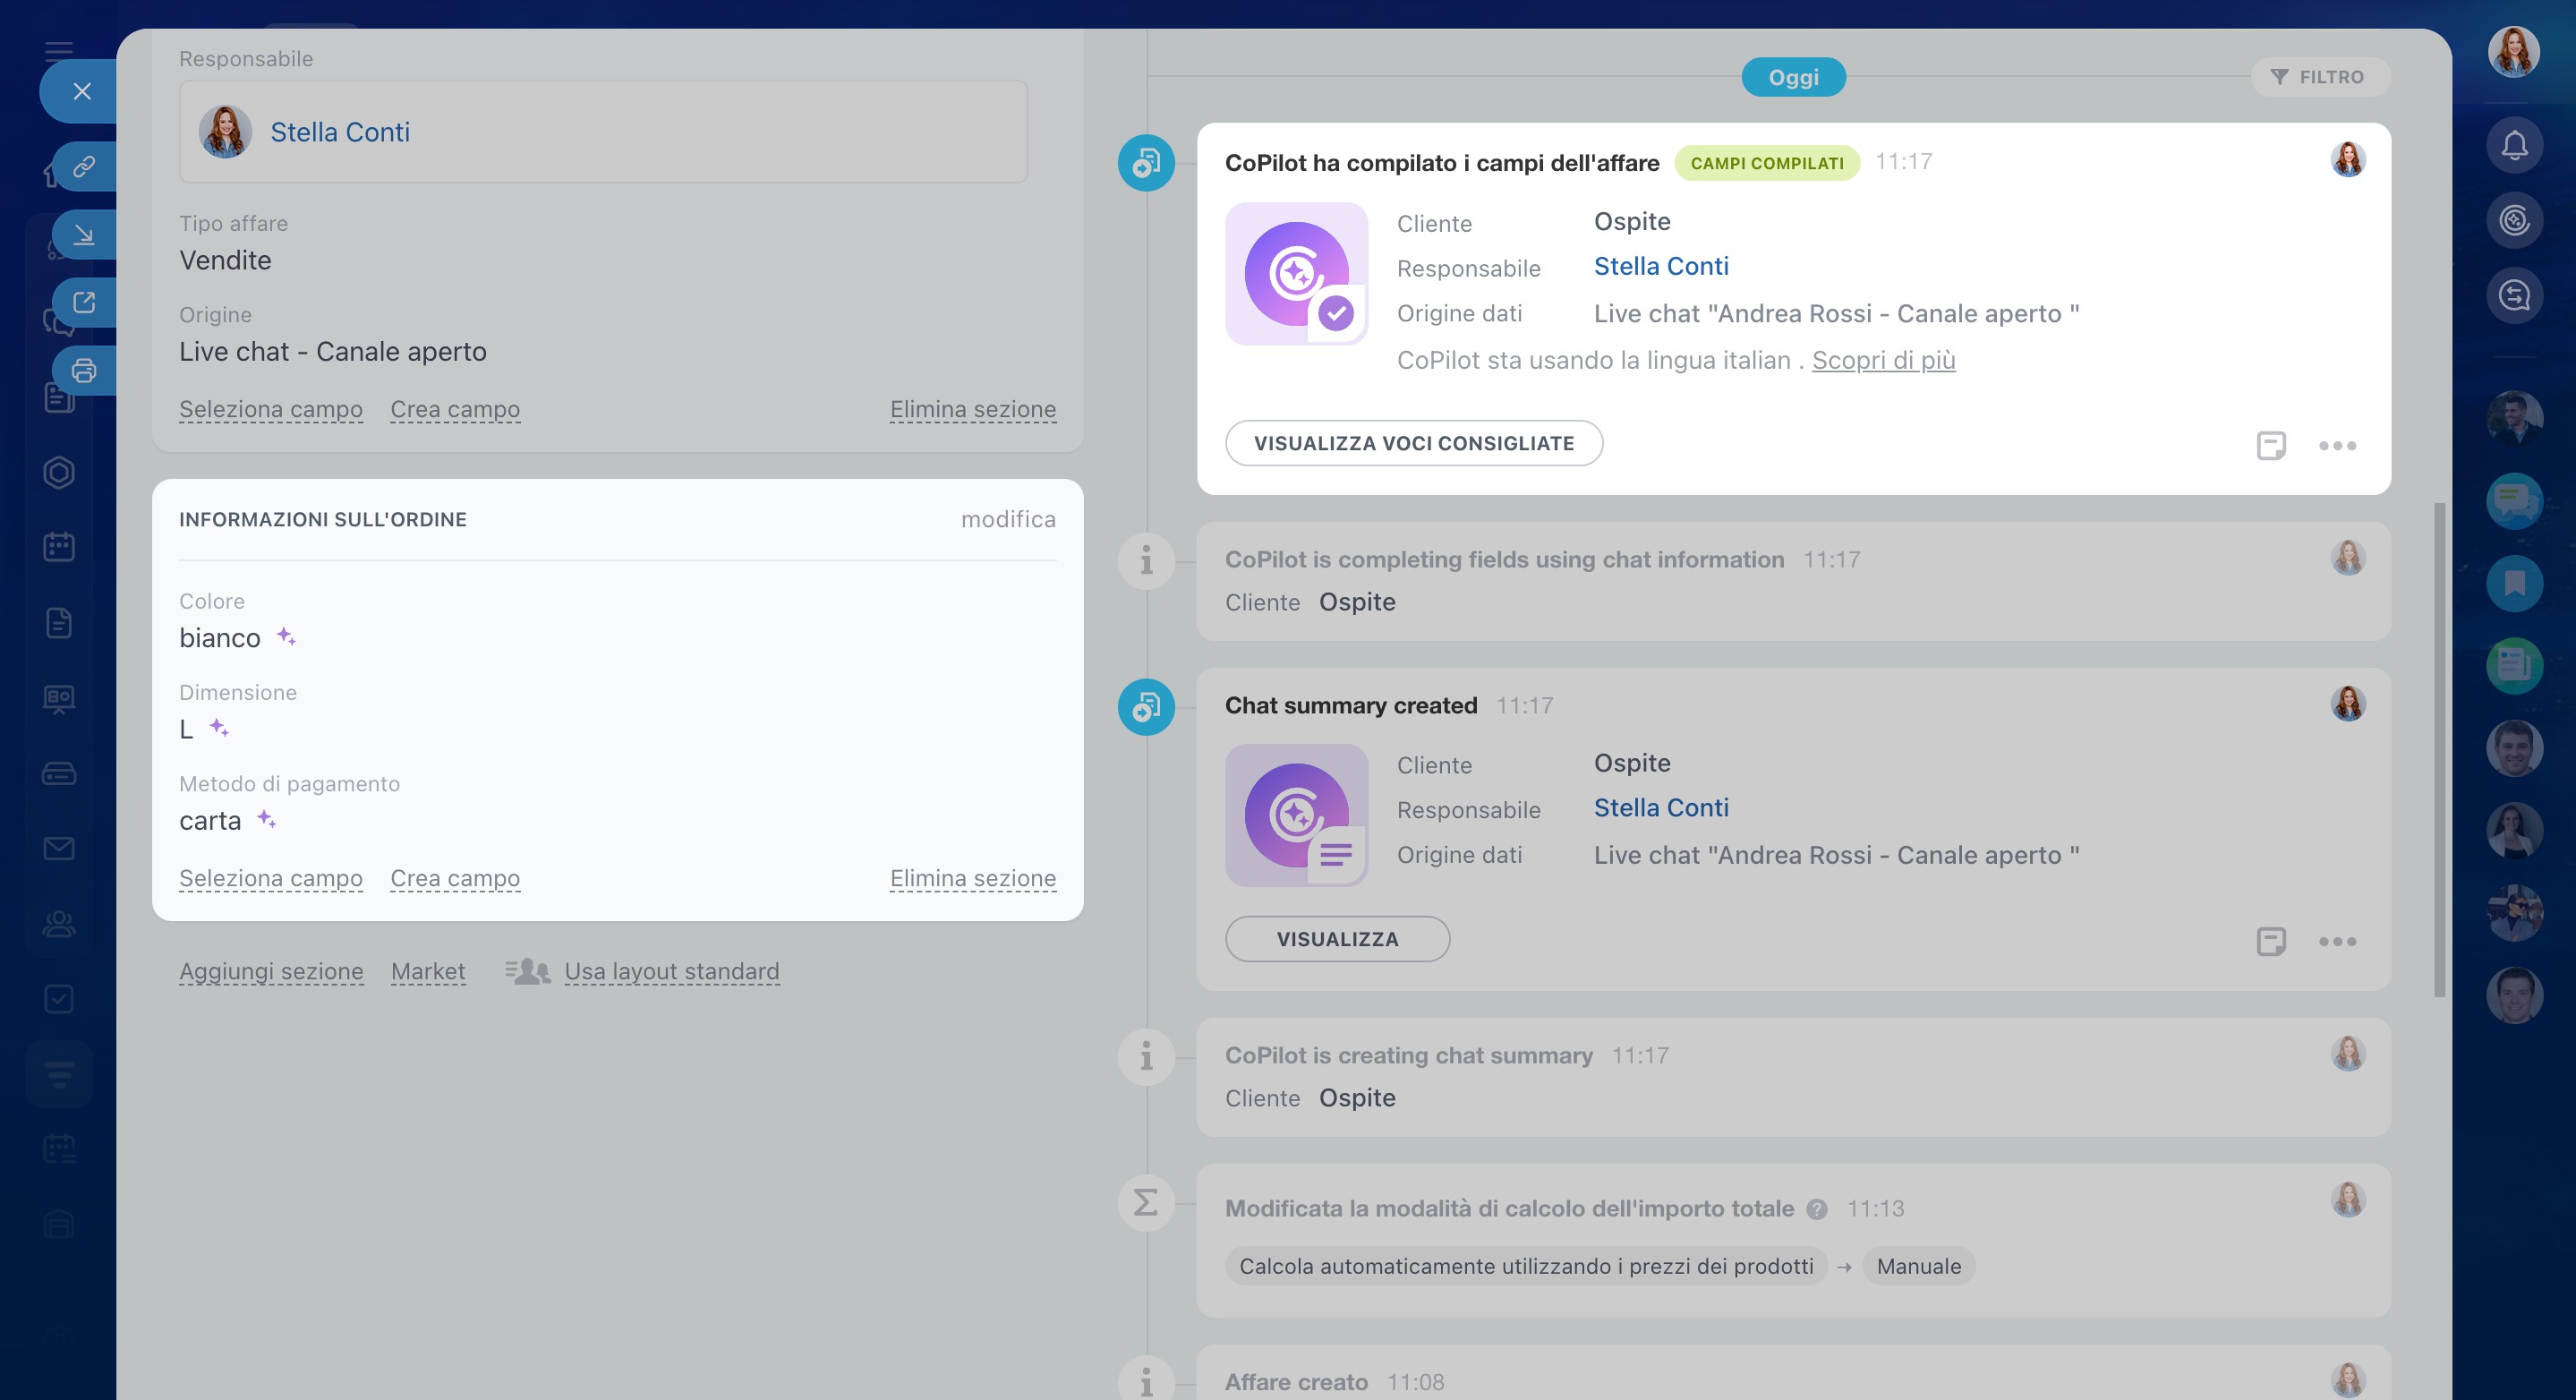The image size is (2576, 1400).
Task: Click the help question mark near importo totale
Action: click(1817, 1209)
